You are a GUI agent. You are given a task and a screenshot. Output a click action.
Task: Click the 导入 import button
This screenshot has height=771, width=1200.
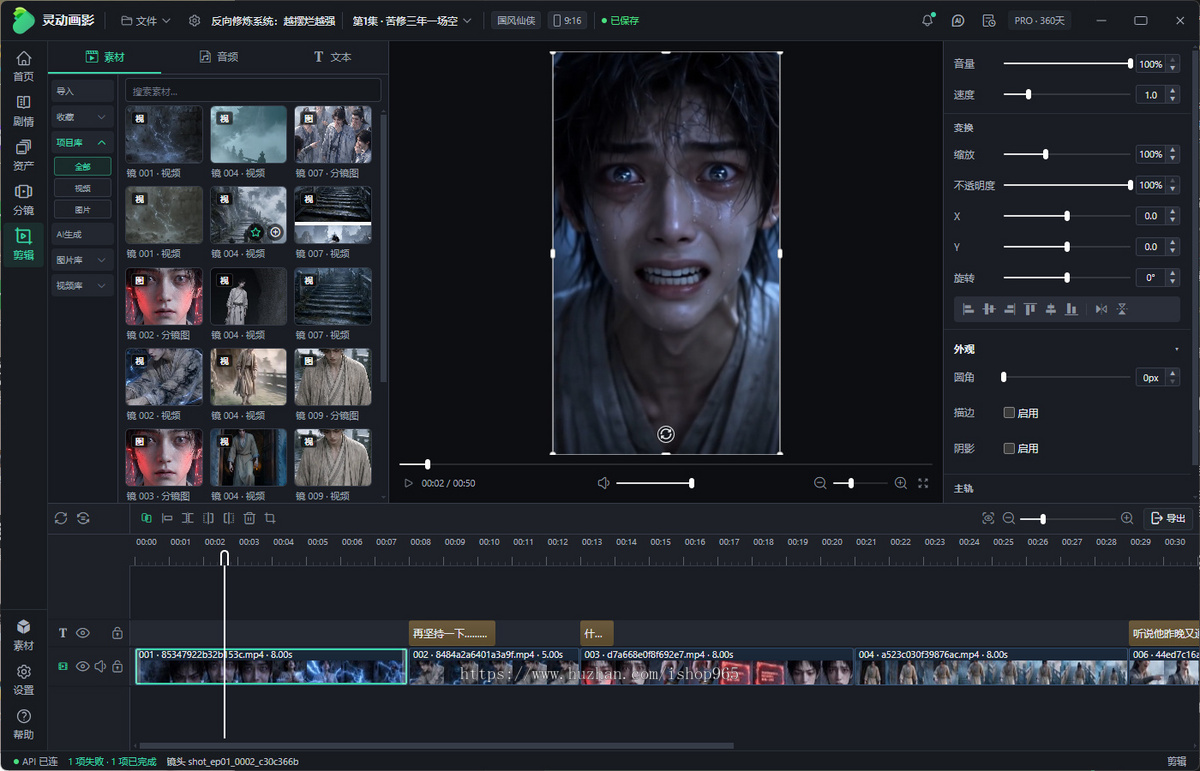(x=83, y=91)
